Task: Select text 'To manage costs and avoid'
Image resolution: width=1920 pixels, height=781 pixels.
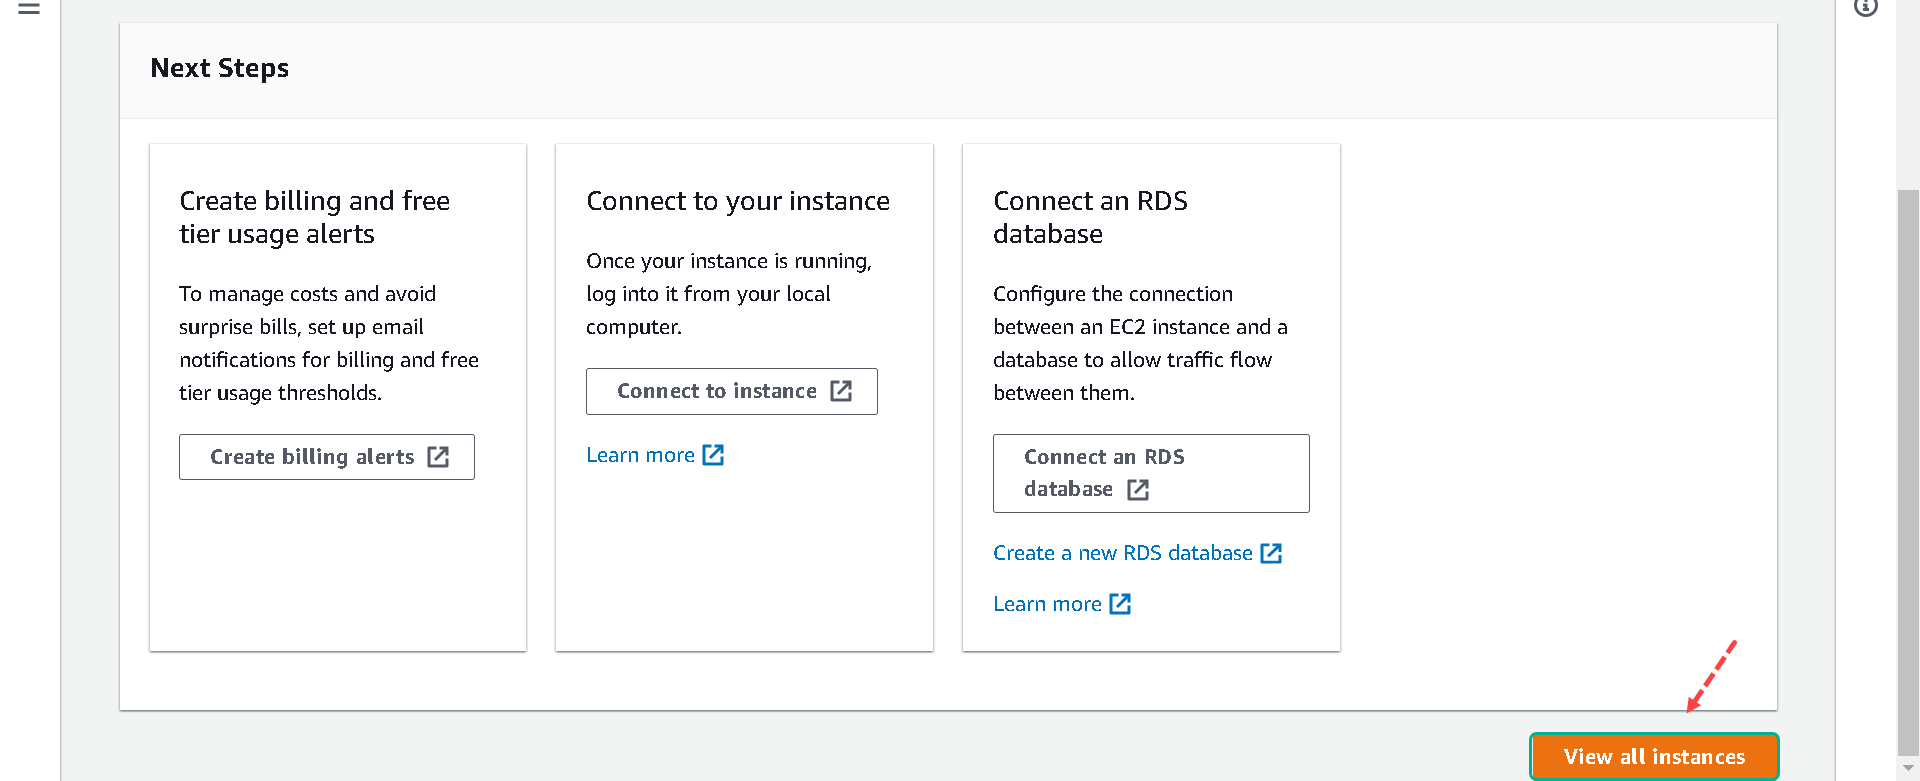Action: click(307, 294)
